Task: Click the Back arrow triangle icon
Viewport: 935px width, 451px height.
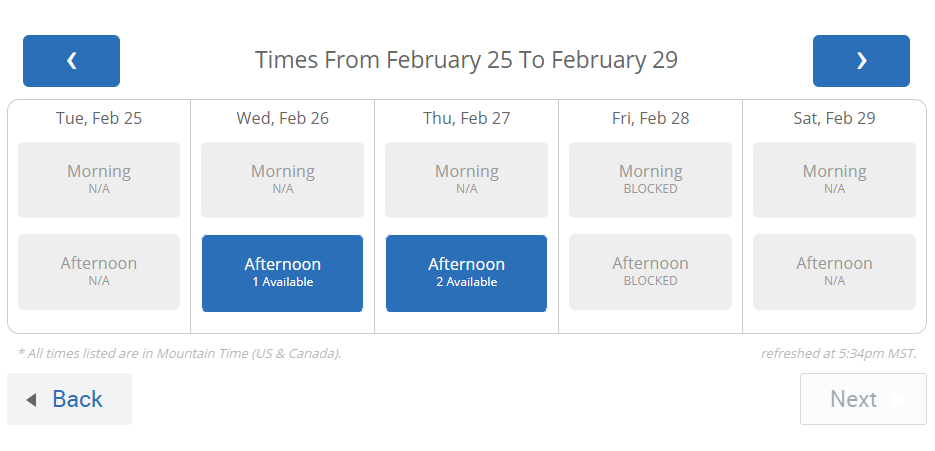Action: (x=32, y=400)
